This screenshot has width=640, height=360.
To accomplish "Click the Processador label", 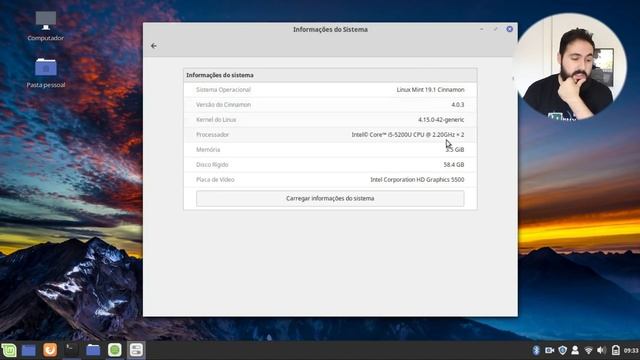I will tap(212, 134).
